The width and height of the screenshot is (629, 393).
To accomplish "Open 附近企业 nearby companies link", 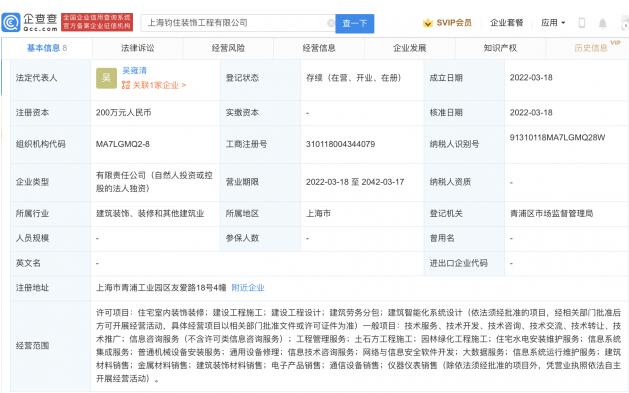I will 248,288.
